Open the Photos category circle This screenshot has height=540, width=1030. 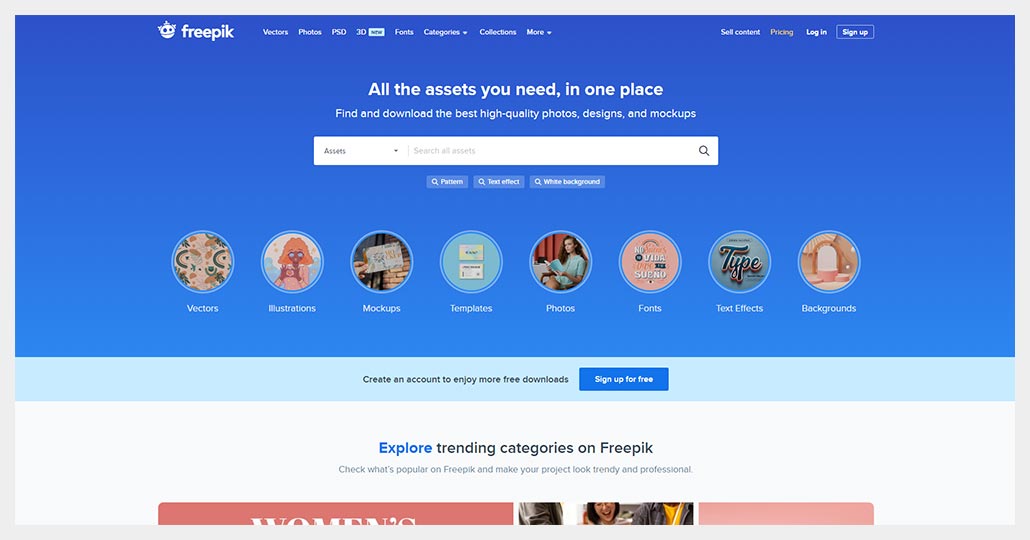(x=560, y=261)
